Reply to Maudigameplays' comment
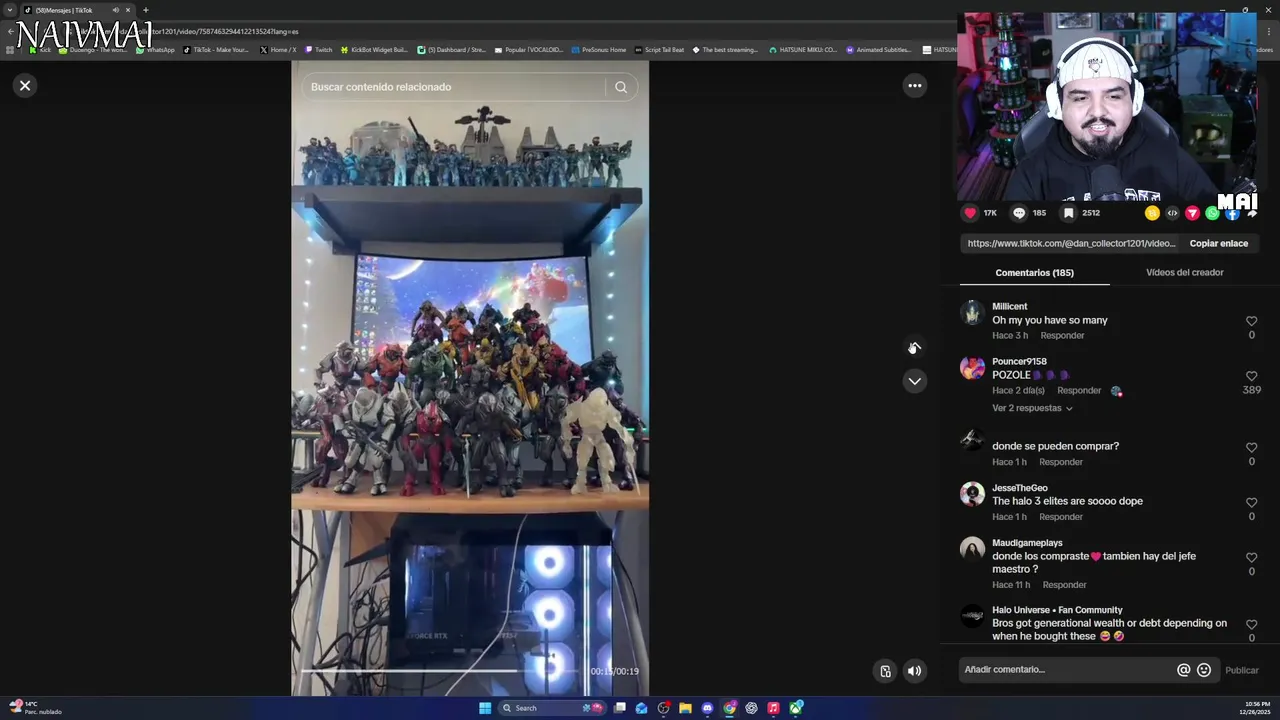Image resolution: width=1280 pixels, height=720 pixels. click(x=1064, y=585)
